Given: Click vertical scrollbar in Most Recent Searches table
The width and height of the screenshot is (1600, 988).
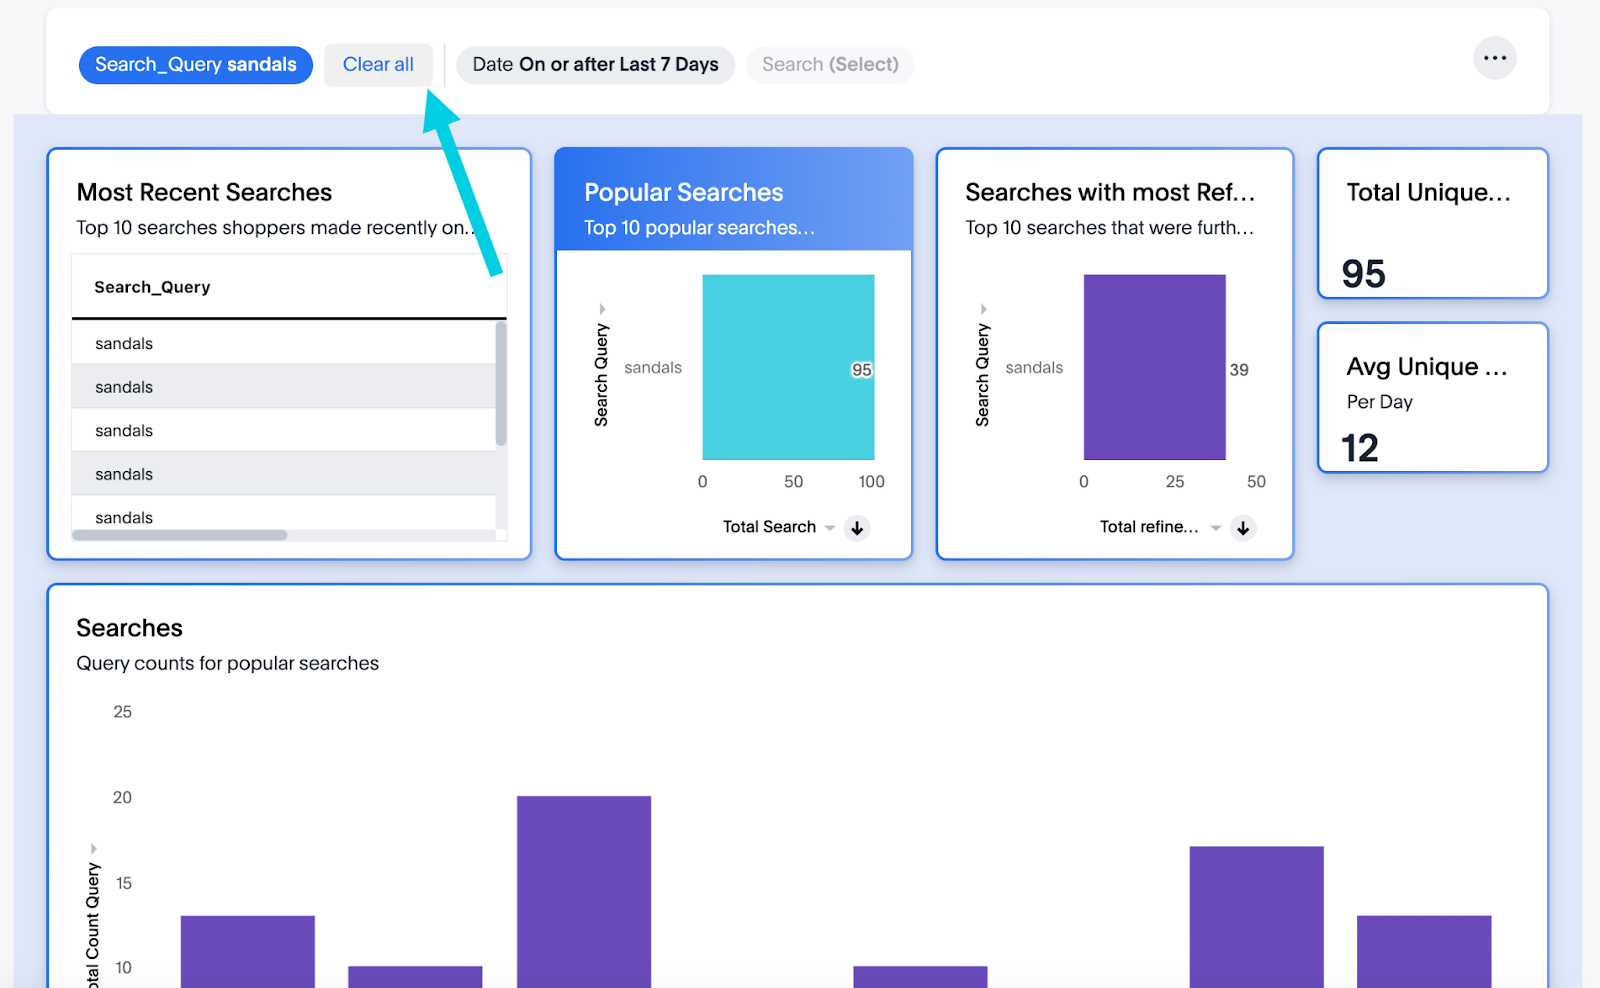Looking at the screenshot, I should coord(501,383).
